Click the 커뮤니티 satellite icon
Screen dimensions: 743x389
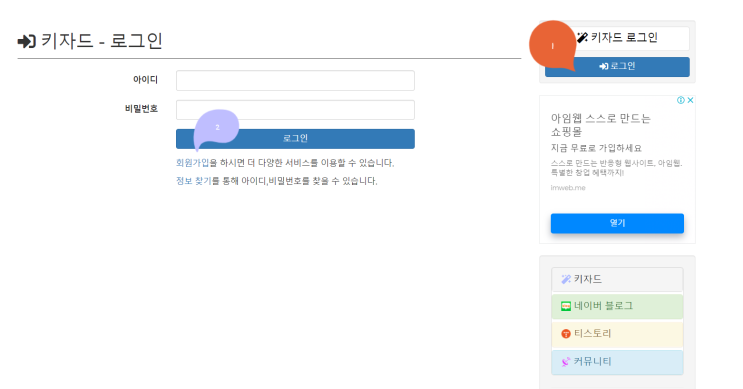point(566,362)
